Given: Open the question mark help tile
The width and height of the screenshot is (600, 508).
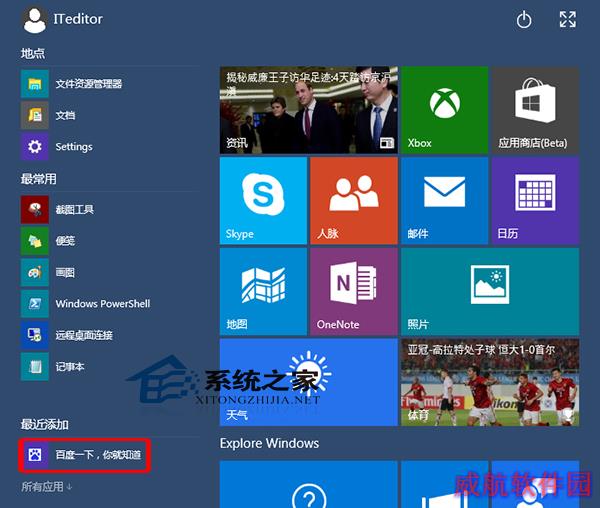Looking at the screenshot, I should [x=309, y=484].
